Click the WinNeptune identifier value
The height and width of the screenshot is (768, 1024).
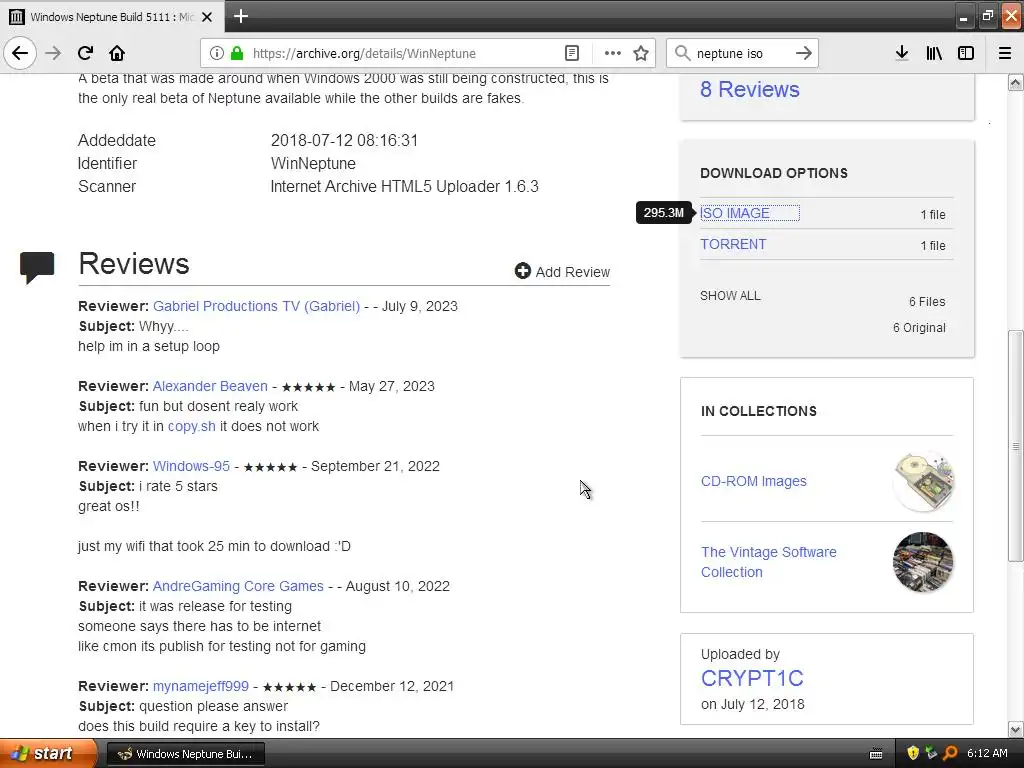[313, 163]
